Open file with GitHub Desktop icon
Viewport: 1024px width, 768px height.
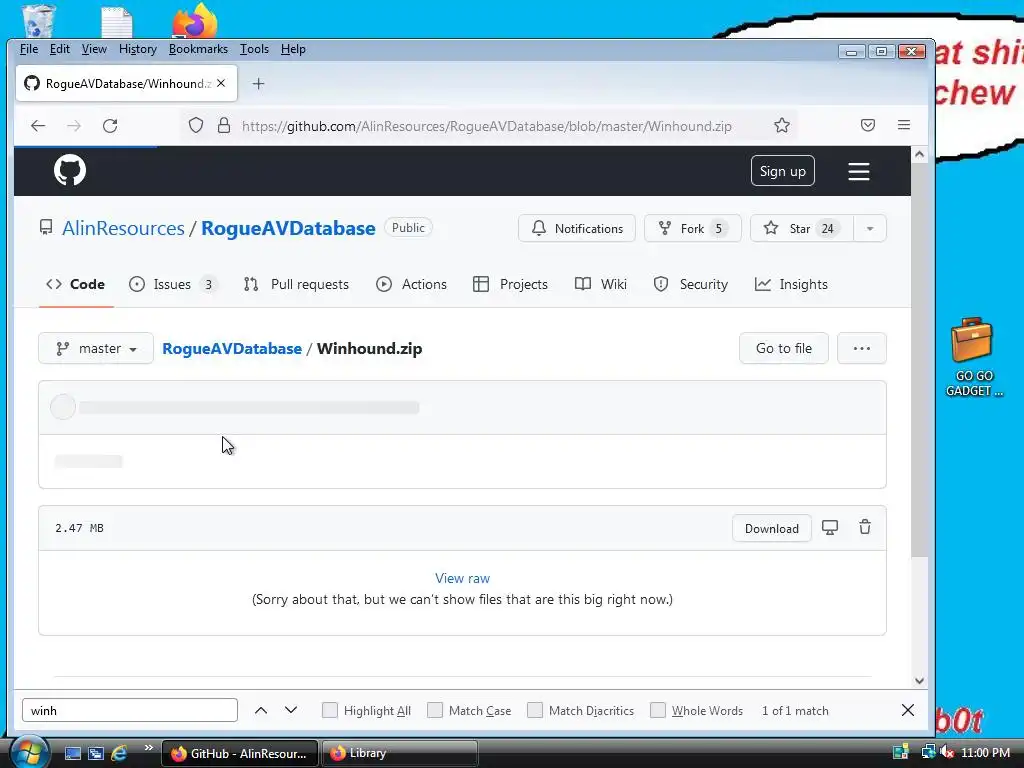click(830, 528)
